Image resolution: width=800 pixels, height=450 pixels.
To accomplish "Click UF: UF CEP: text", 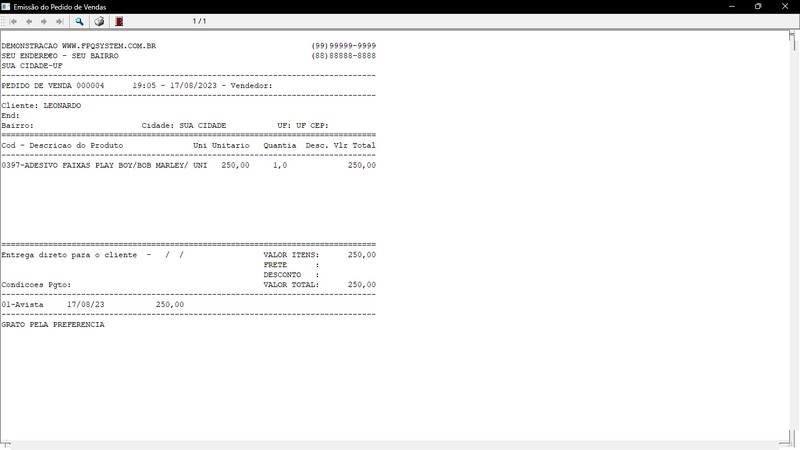I will tap(303, 126).
